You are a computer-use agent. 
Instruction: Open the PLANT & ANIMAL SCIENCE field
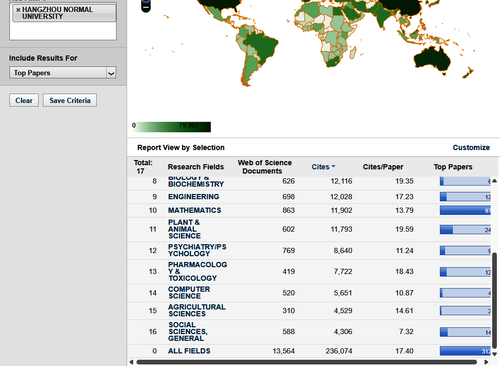point(184,229)
